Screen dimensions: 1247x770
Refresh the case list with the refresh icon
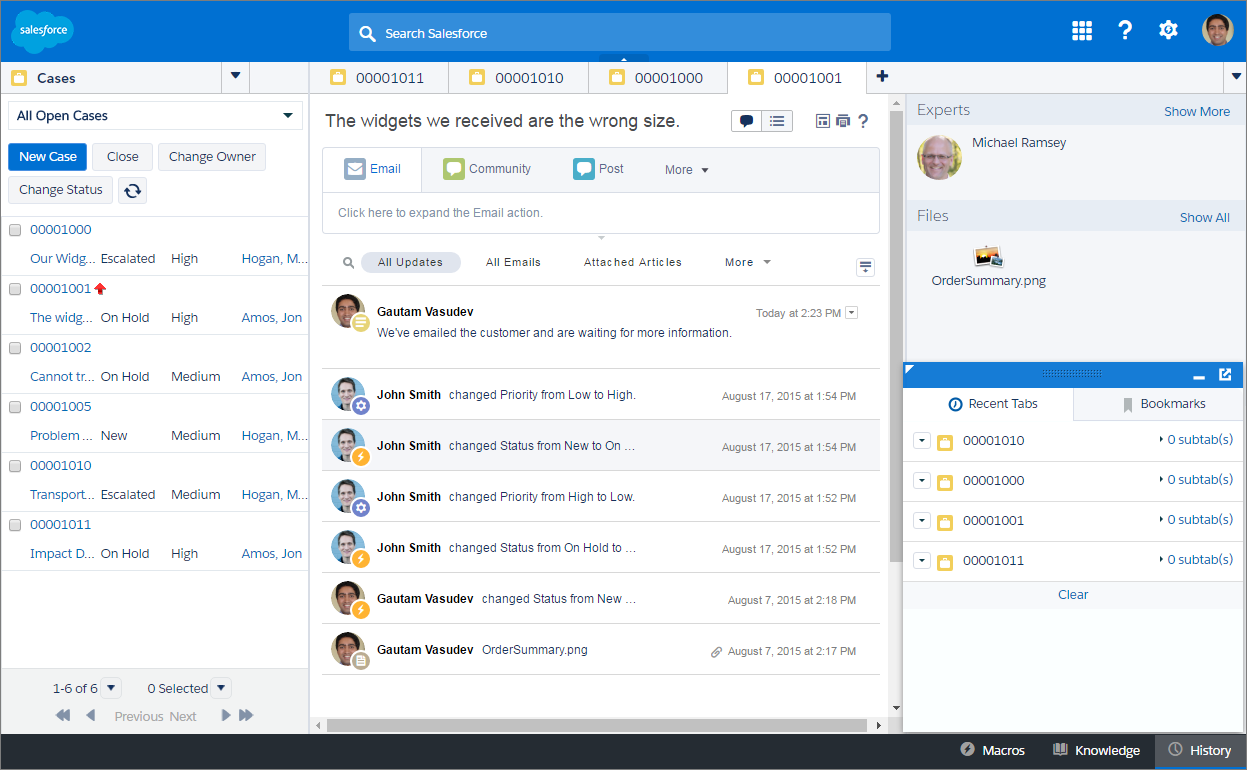click(x=132, y=190)
